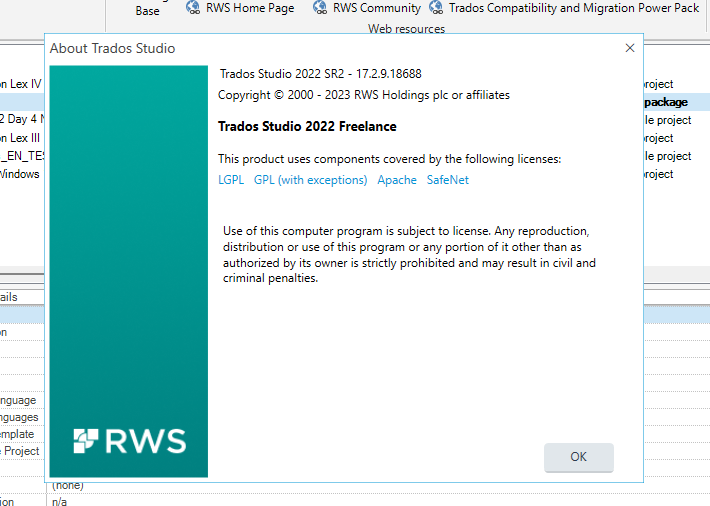Click the Trados Compatibility Power Pack globe icon
The width and height of the screenshot is (710, 506).
(x=436, y=7)
